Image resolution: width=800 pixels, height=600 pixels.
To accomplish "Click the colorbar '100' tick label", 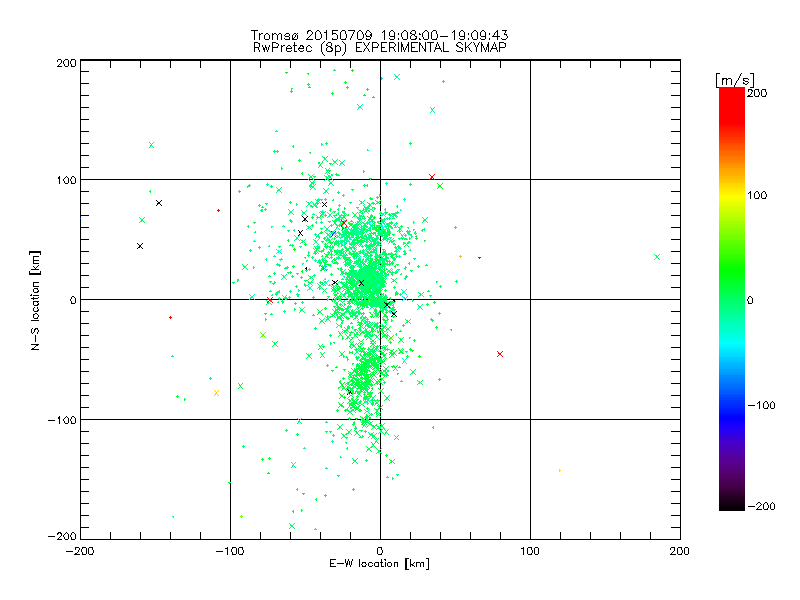I will [757, 195].
